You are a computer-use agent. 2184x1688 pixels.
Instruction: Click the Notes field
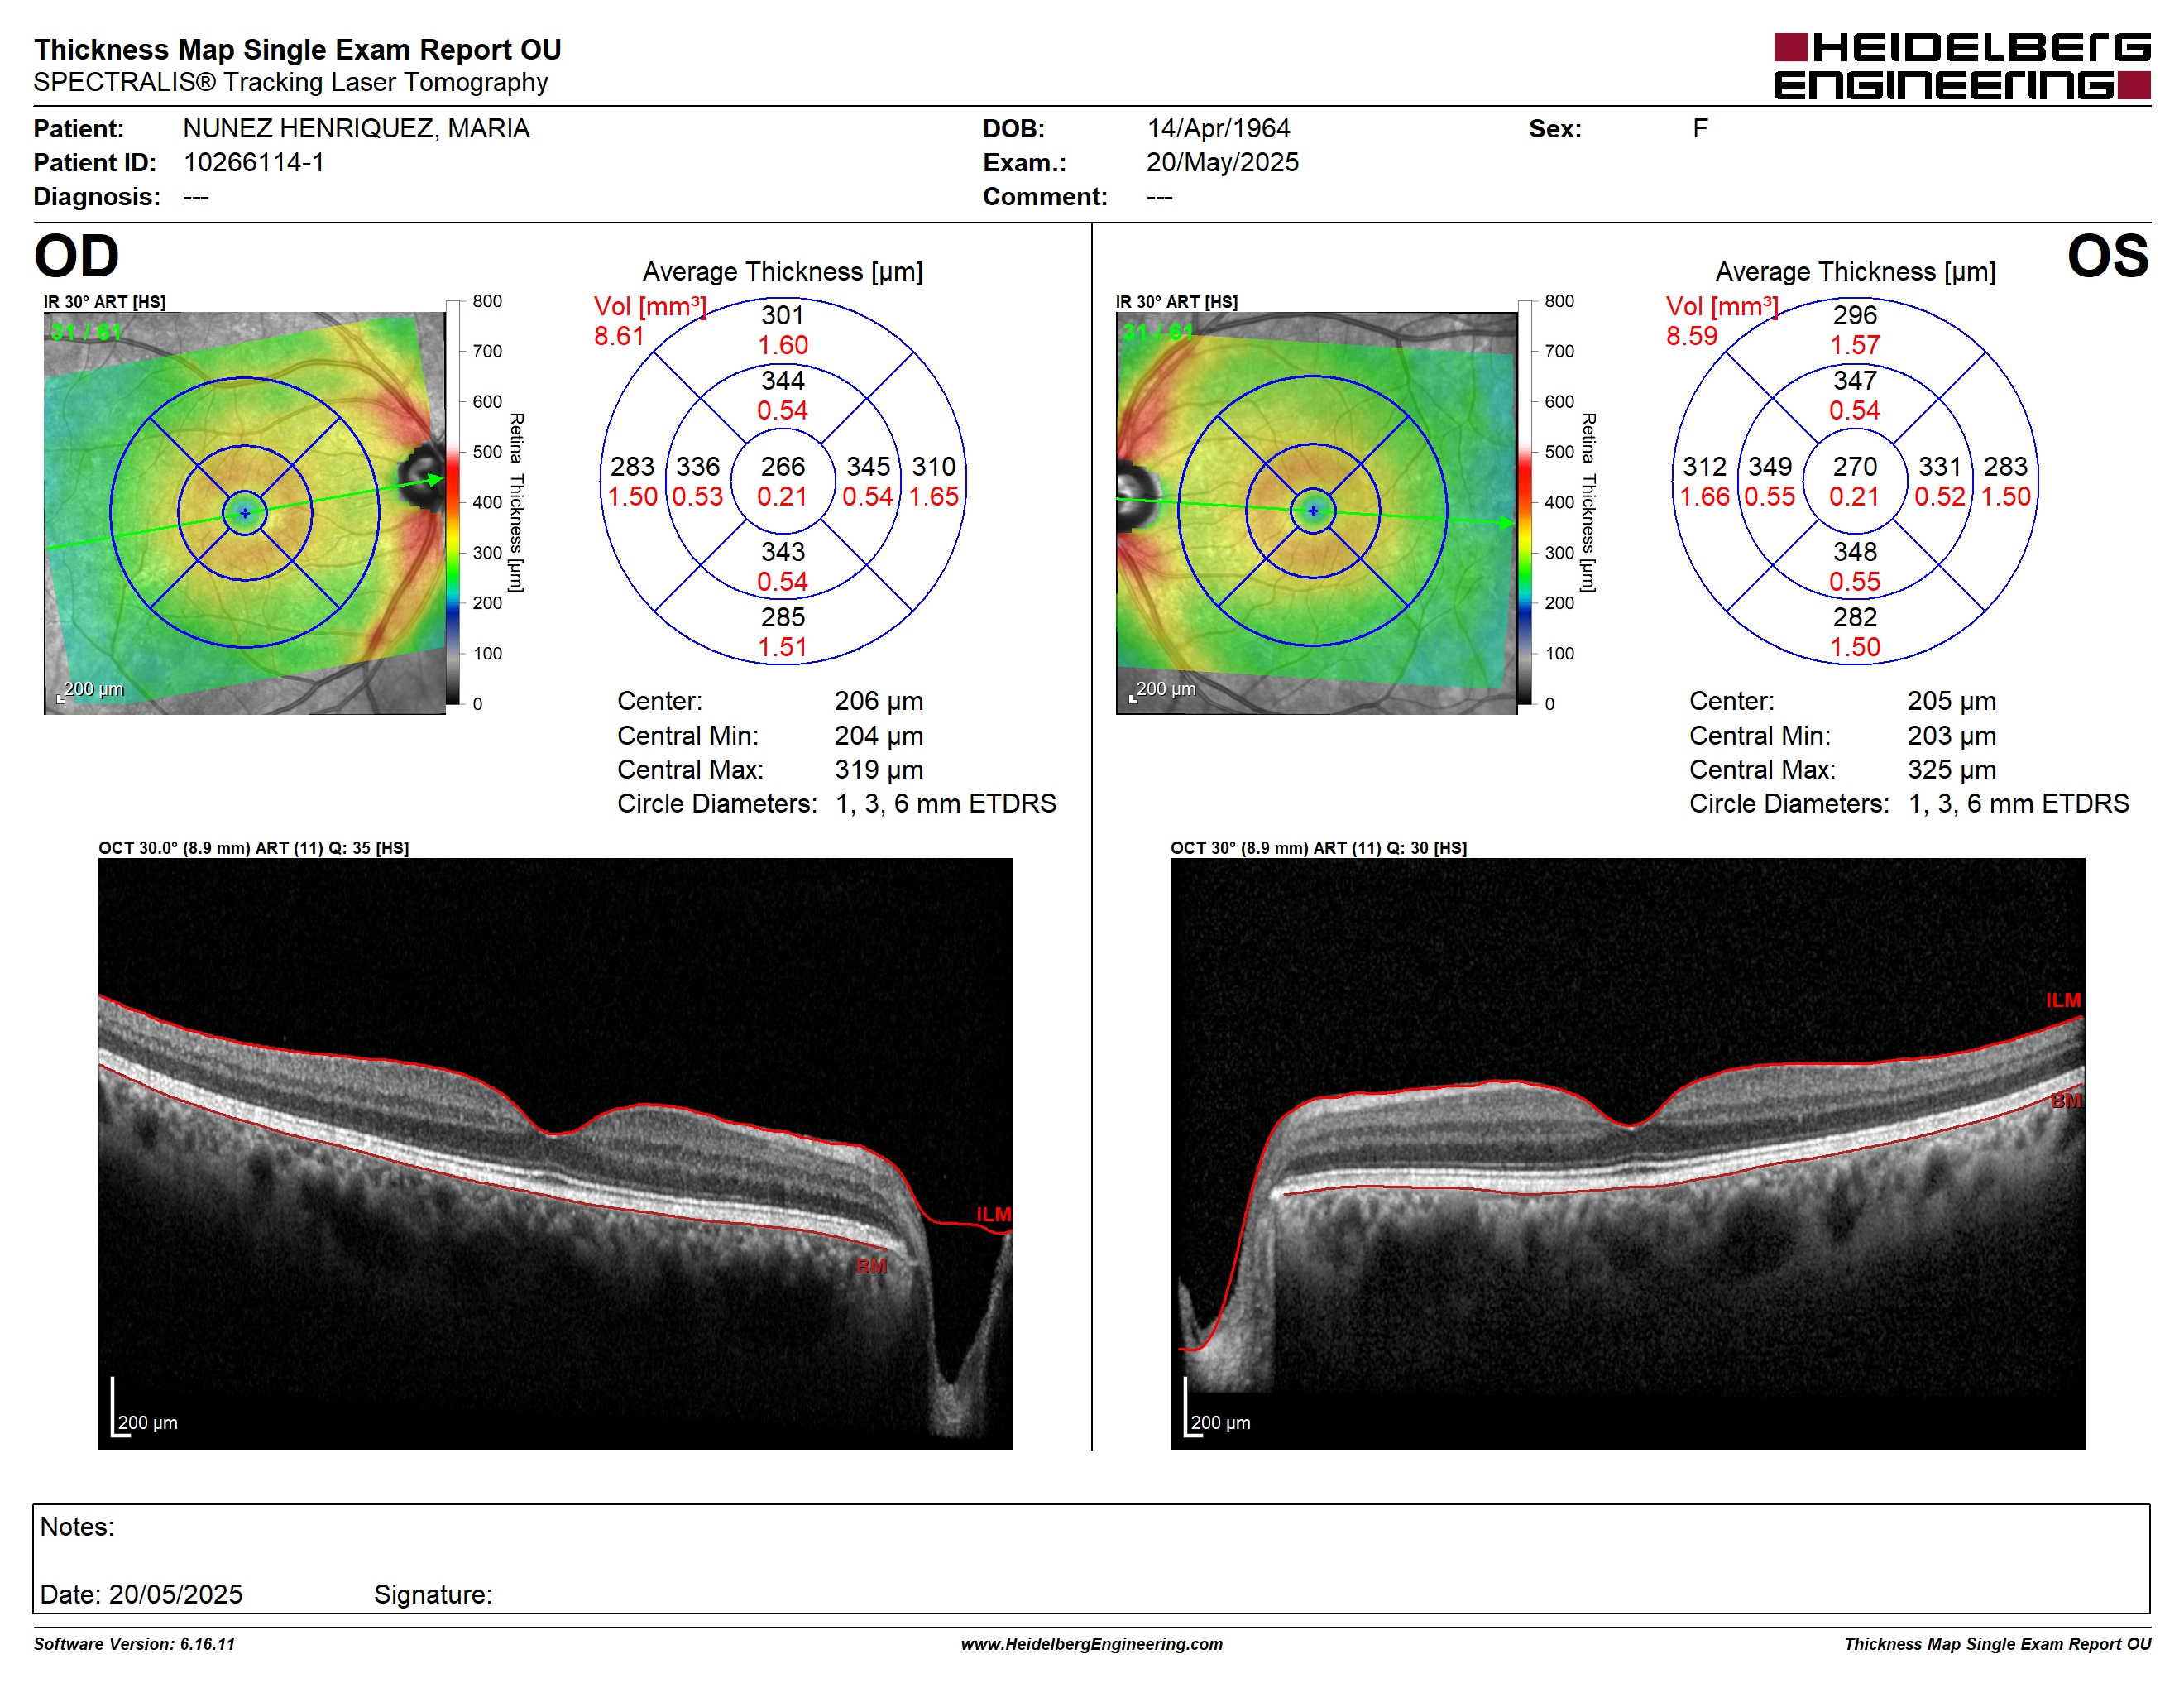tap(1092, 1558)
